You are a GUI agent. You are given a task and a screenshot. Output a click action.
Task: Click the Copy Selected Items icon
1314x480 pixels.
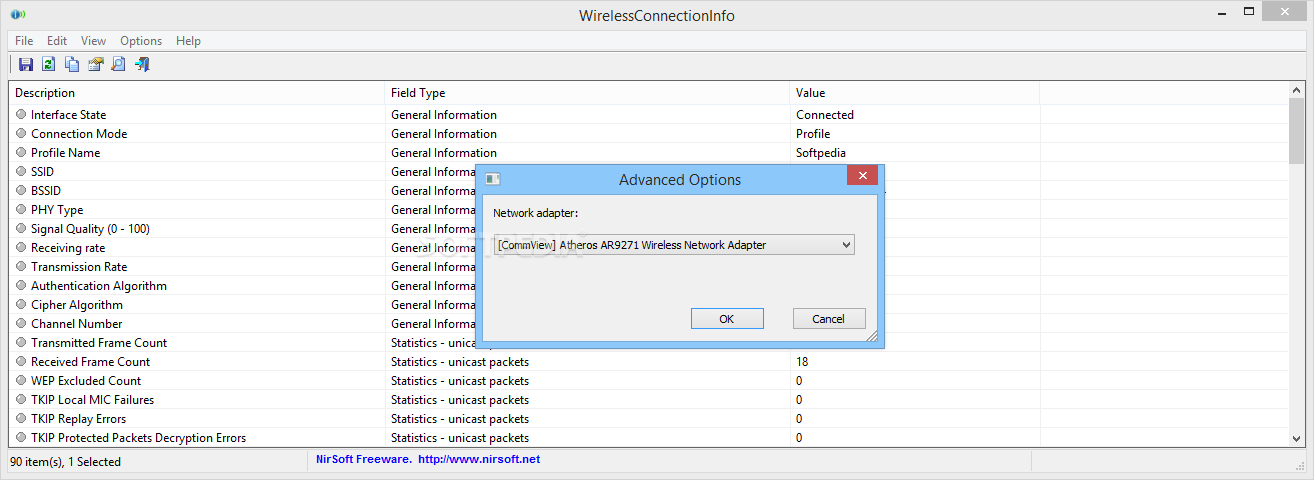pos(72,65)
